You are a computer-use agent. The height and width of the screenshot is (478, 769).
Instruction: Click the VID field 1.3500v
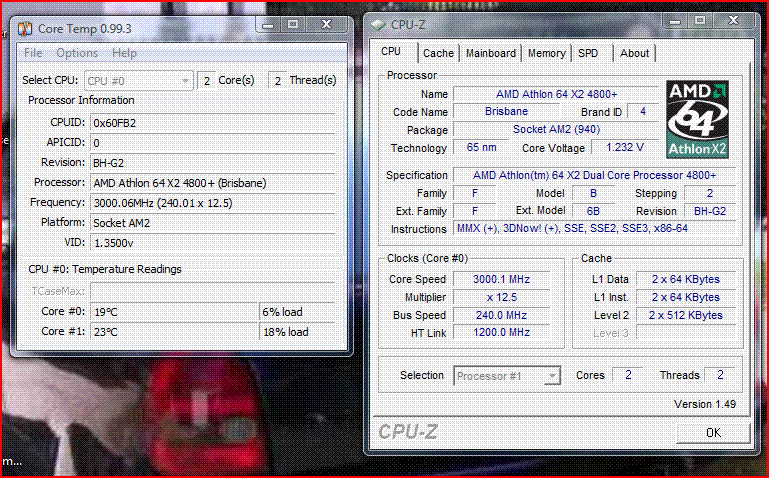point(213,243)
